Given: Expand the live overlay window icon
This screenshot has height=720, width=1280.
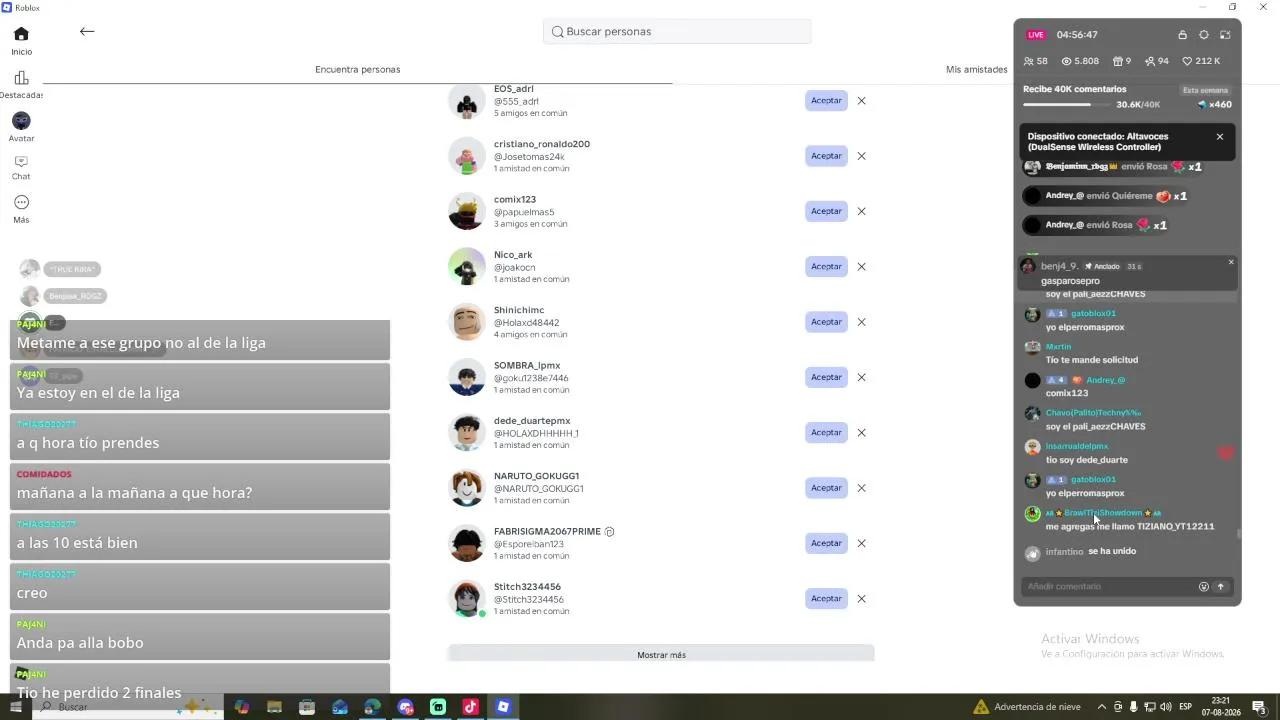Looking at the screenshot, I should coord(1225,35).
